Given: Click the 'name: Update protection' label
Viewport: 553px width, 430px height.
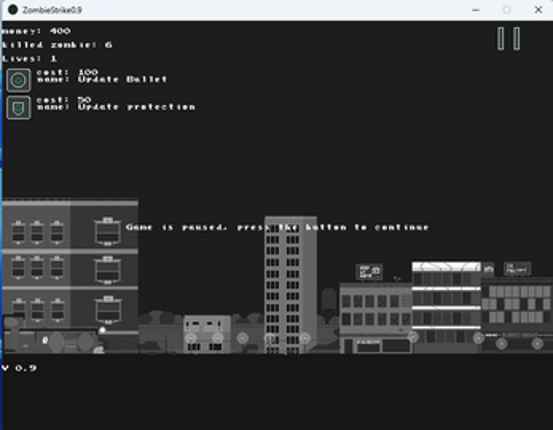Looking at the screenshot, I should [x=116, y=107].
